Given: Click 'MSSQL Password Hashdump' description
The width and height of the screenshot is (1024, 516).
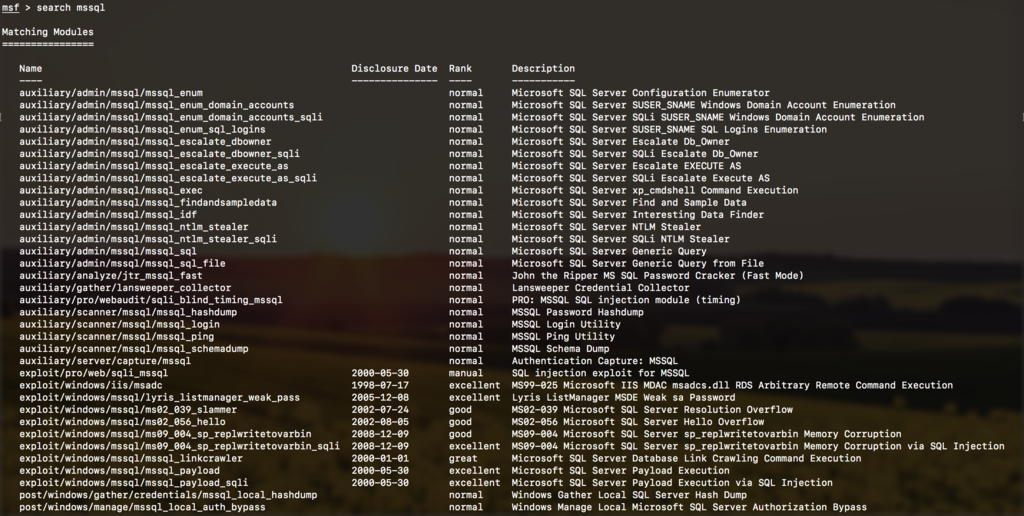Looking at the screenshot, I should [x=577, y=312].
